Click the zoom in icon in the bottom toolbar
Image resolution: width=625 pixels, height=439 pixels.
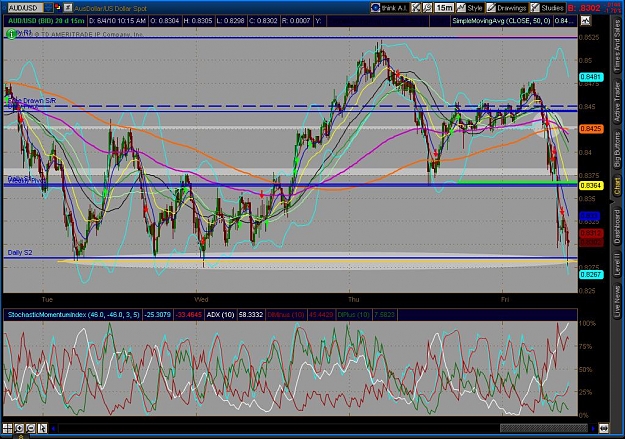point(19,428)
